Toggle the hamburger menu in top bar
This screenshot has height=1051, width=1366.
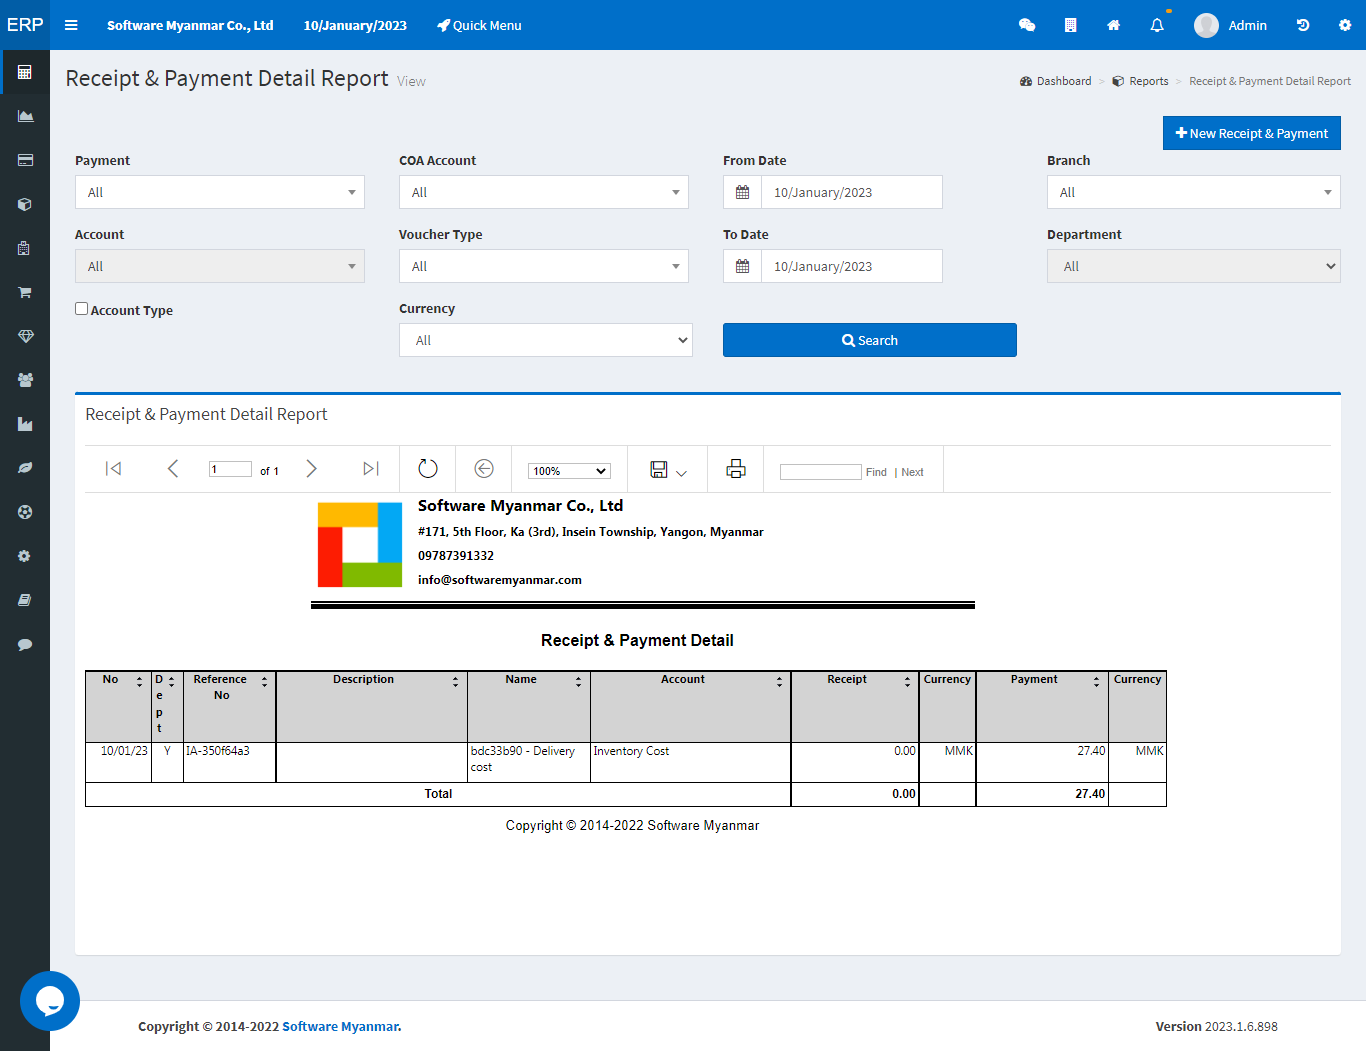tap(71, 25)
